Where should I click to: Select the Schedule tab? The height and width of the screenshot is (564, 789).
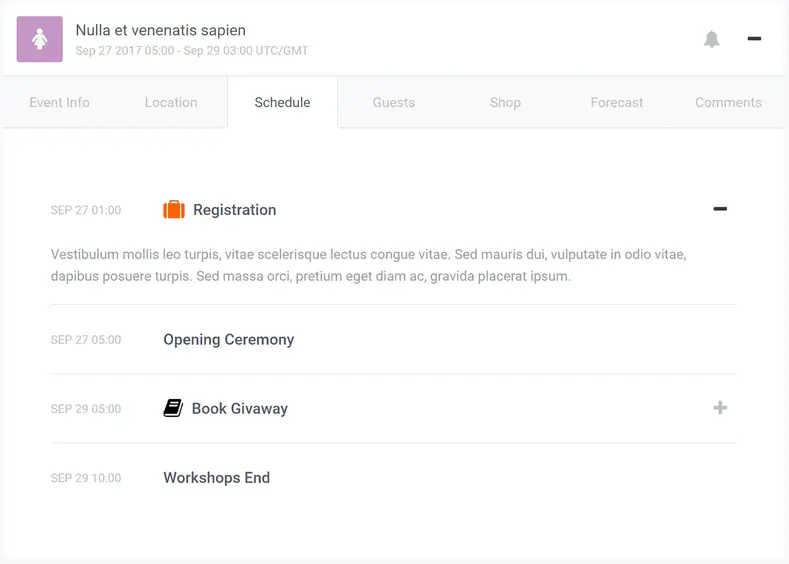(x=282, y=102)
